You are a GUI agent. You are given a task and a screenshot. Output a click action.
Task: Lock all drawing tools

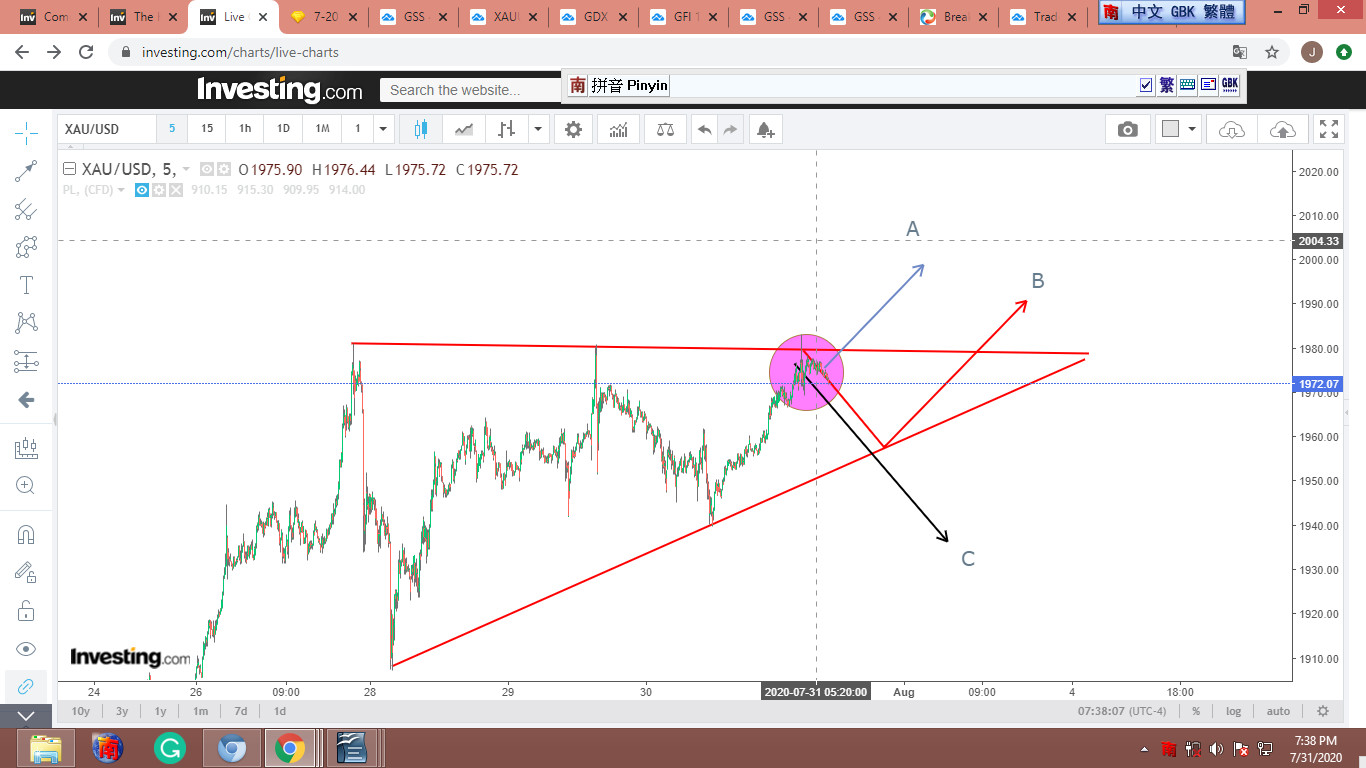click(26, 610)
